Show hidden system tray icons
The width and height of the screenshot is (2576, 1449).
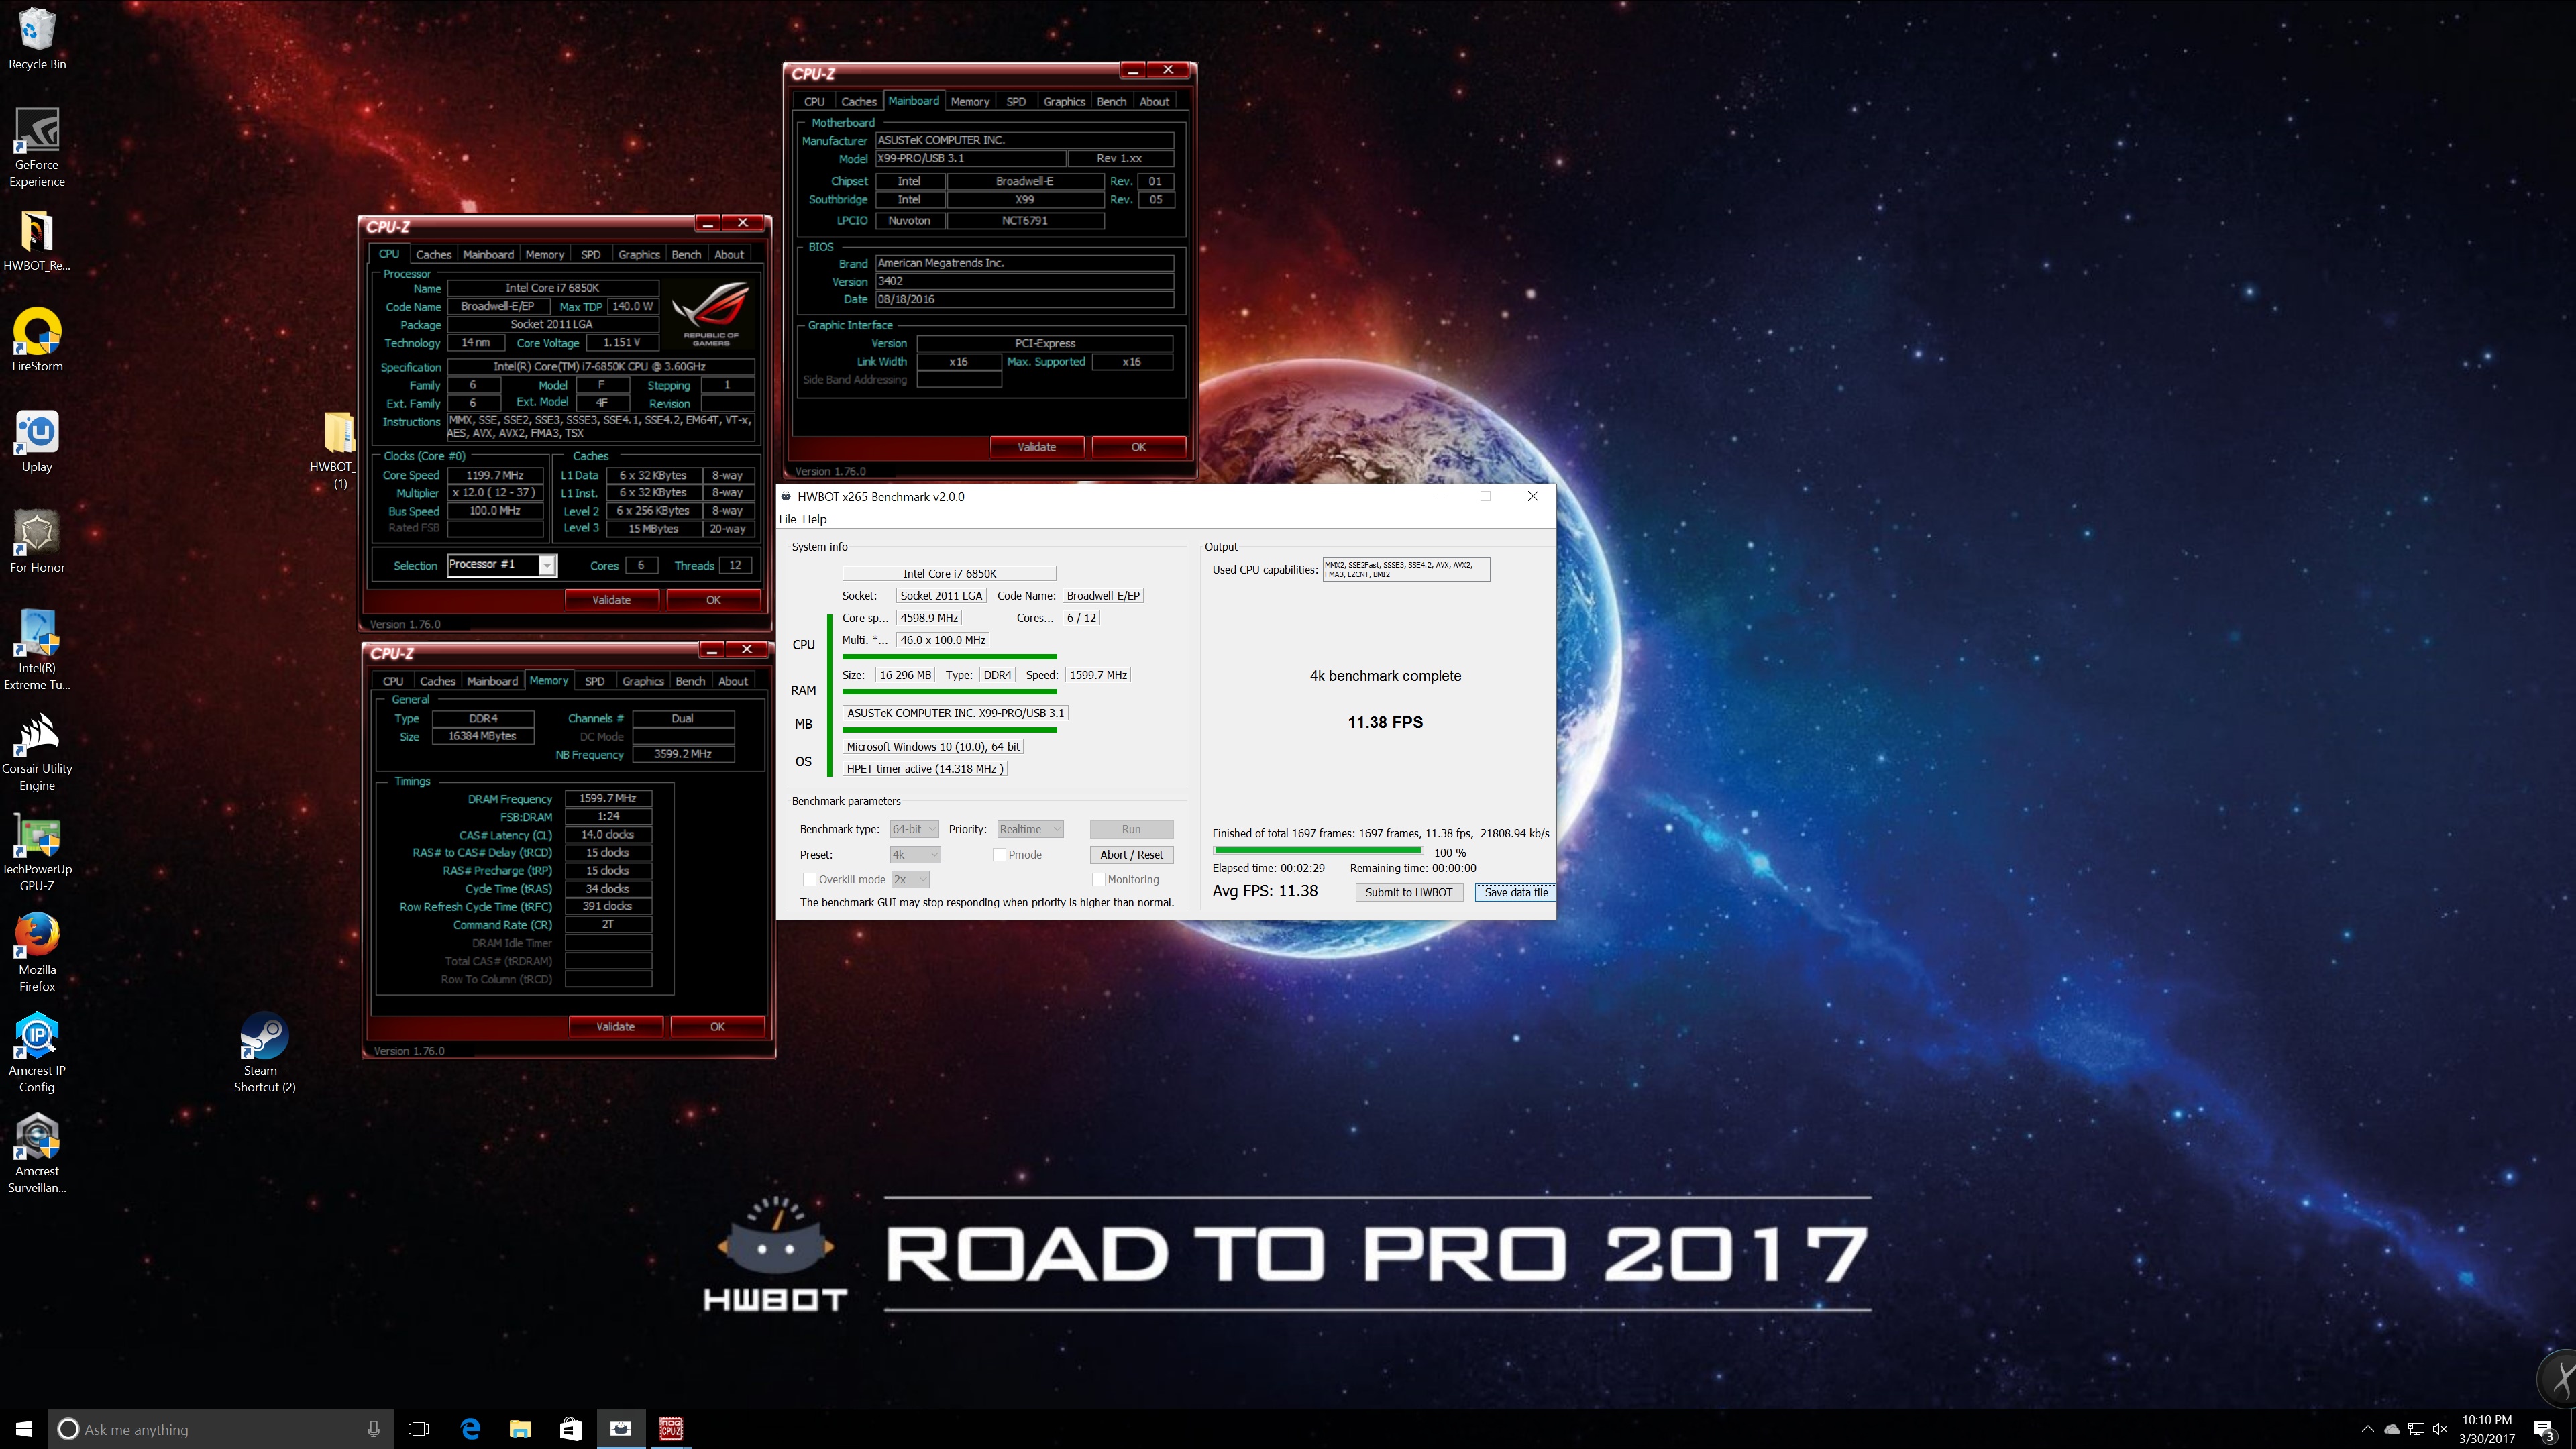[x=2367, y=1429]
